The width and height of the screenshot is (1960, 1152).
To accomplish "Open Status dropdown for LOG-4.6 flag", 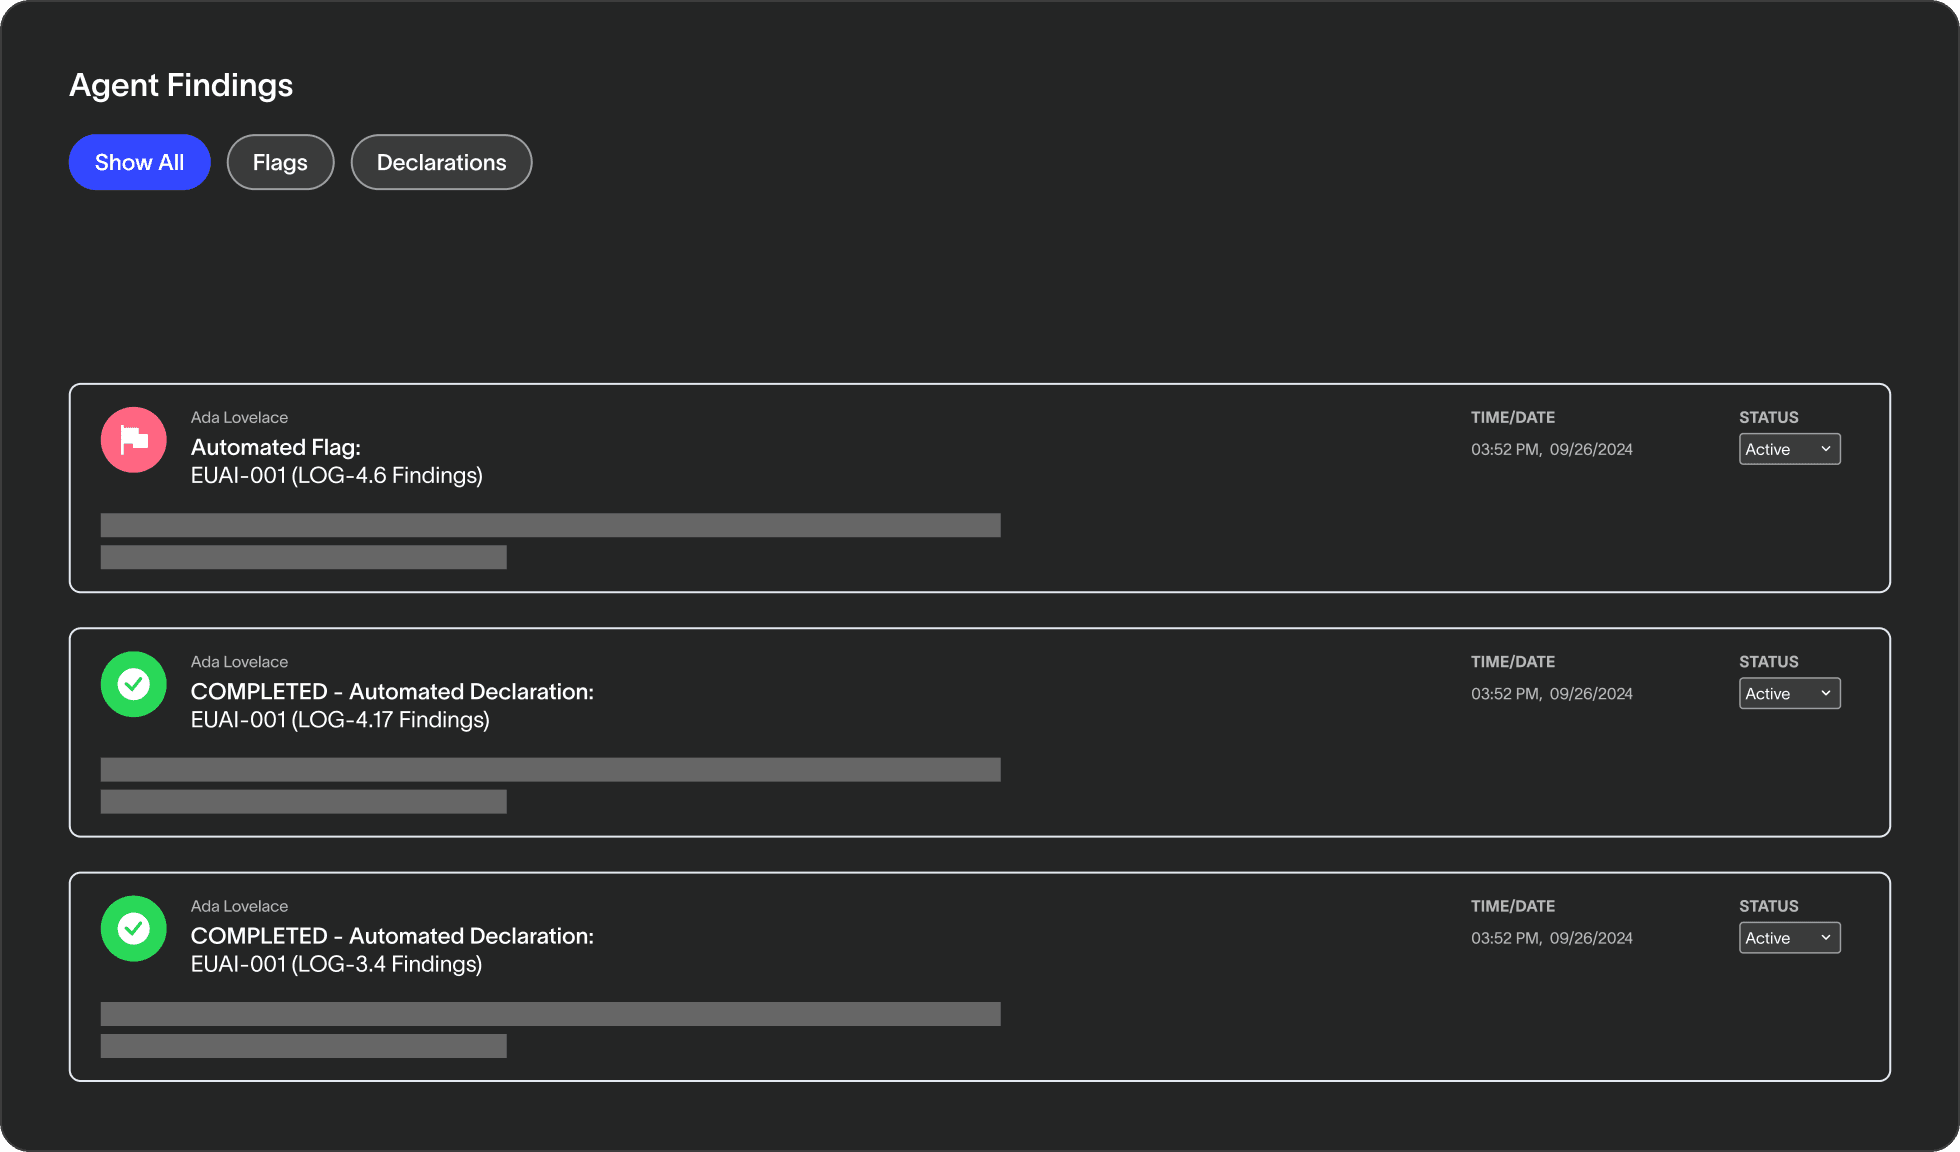I will [1789, 449].
